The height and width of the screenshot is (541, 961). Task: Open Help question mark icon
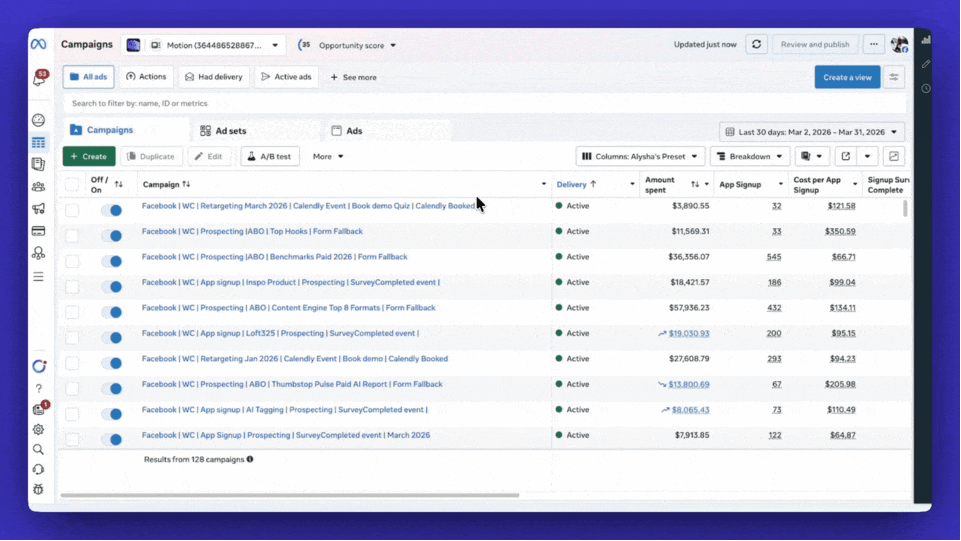pyautogui.click(x=39, y=388)
